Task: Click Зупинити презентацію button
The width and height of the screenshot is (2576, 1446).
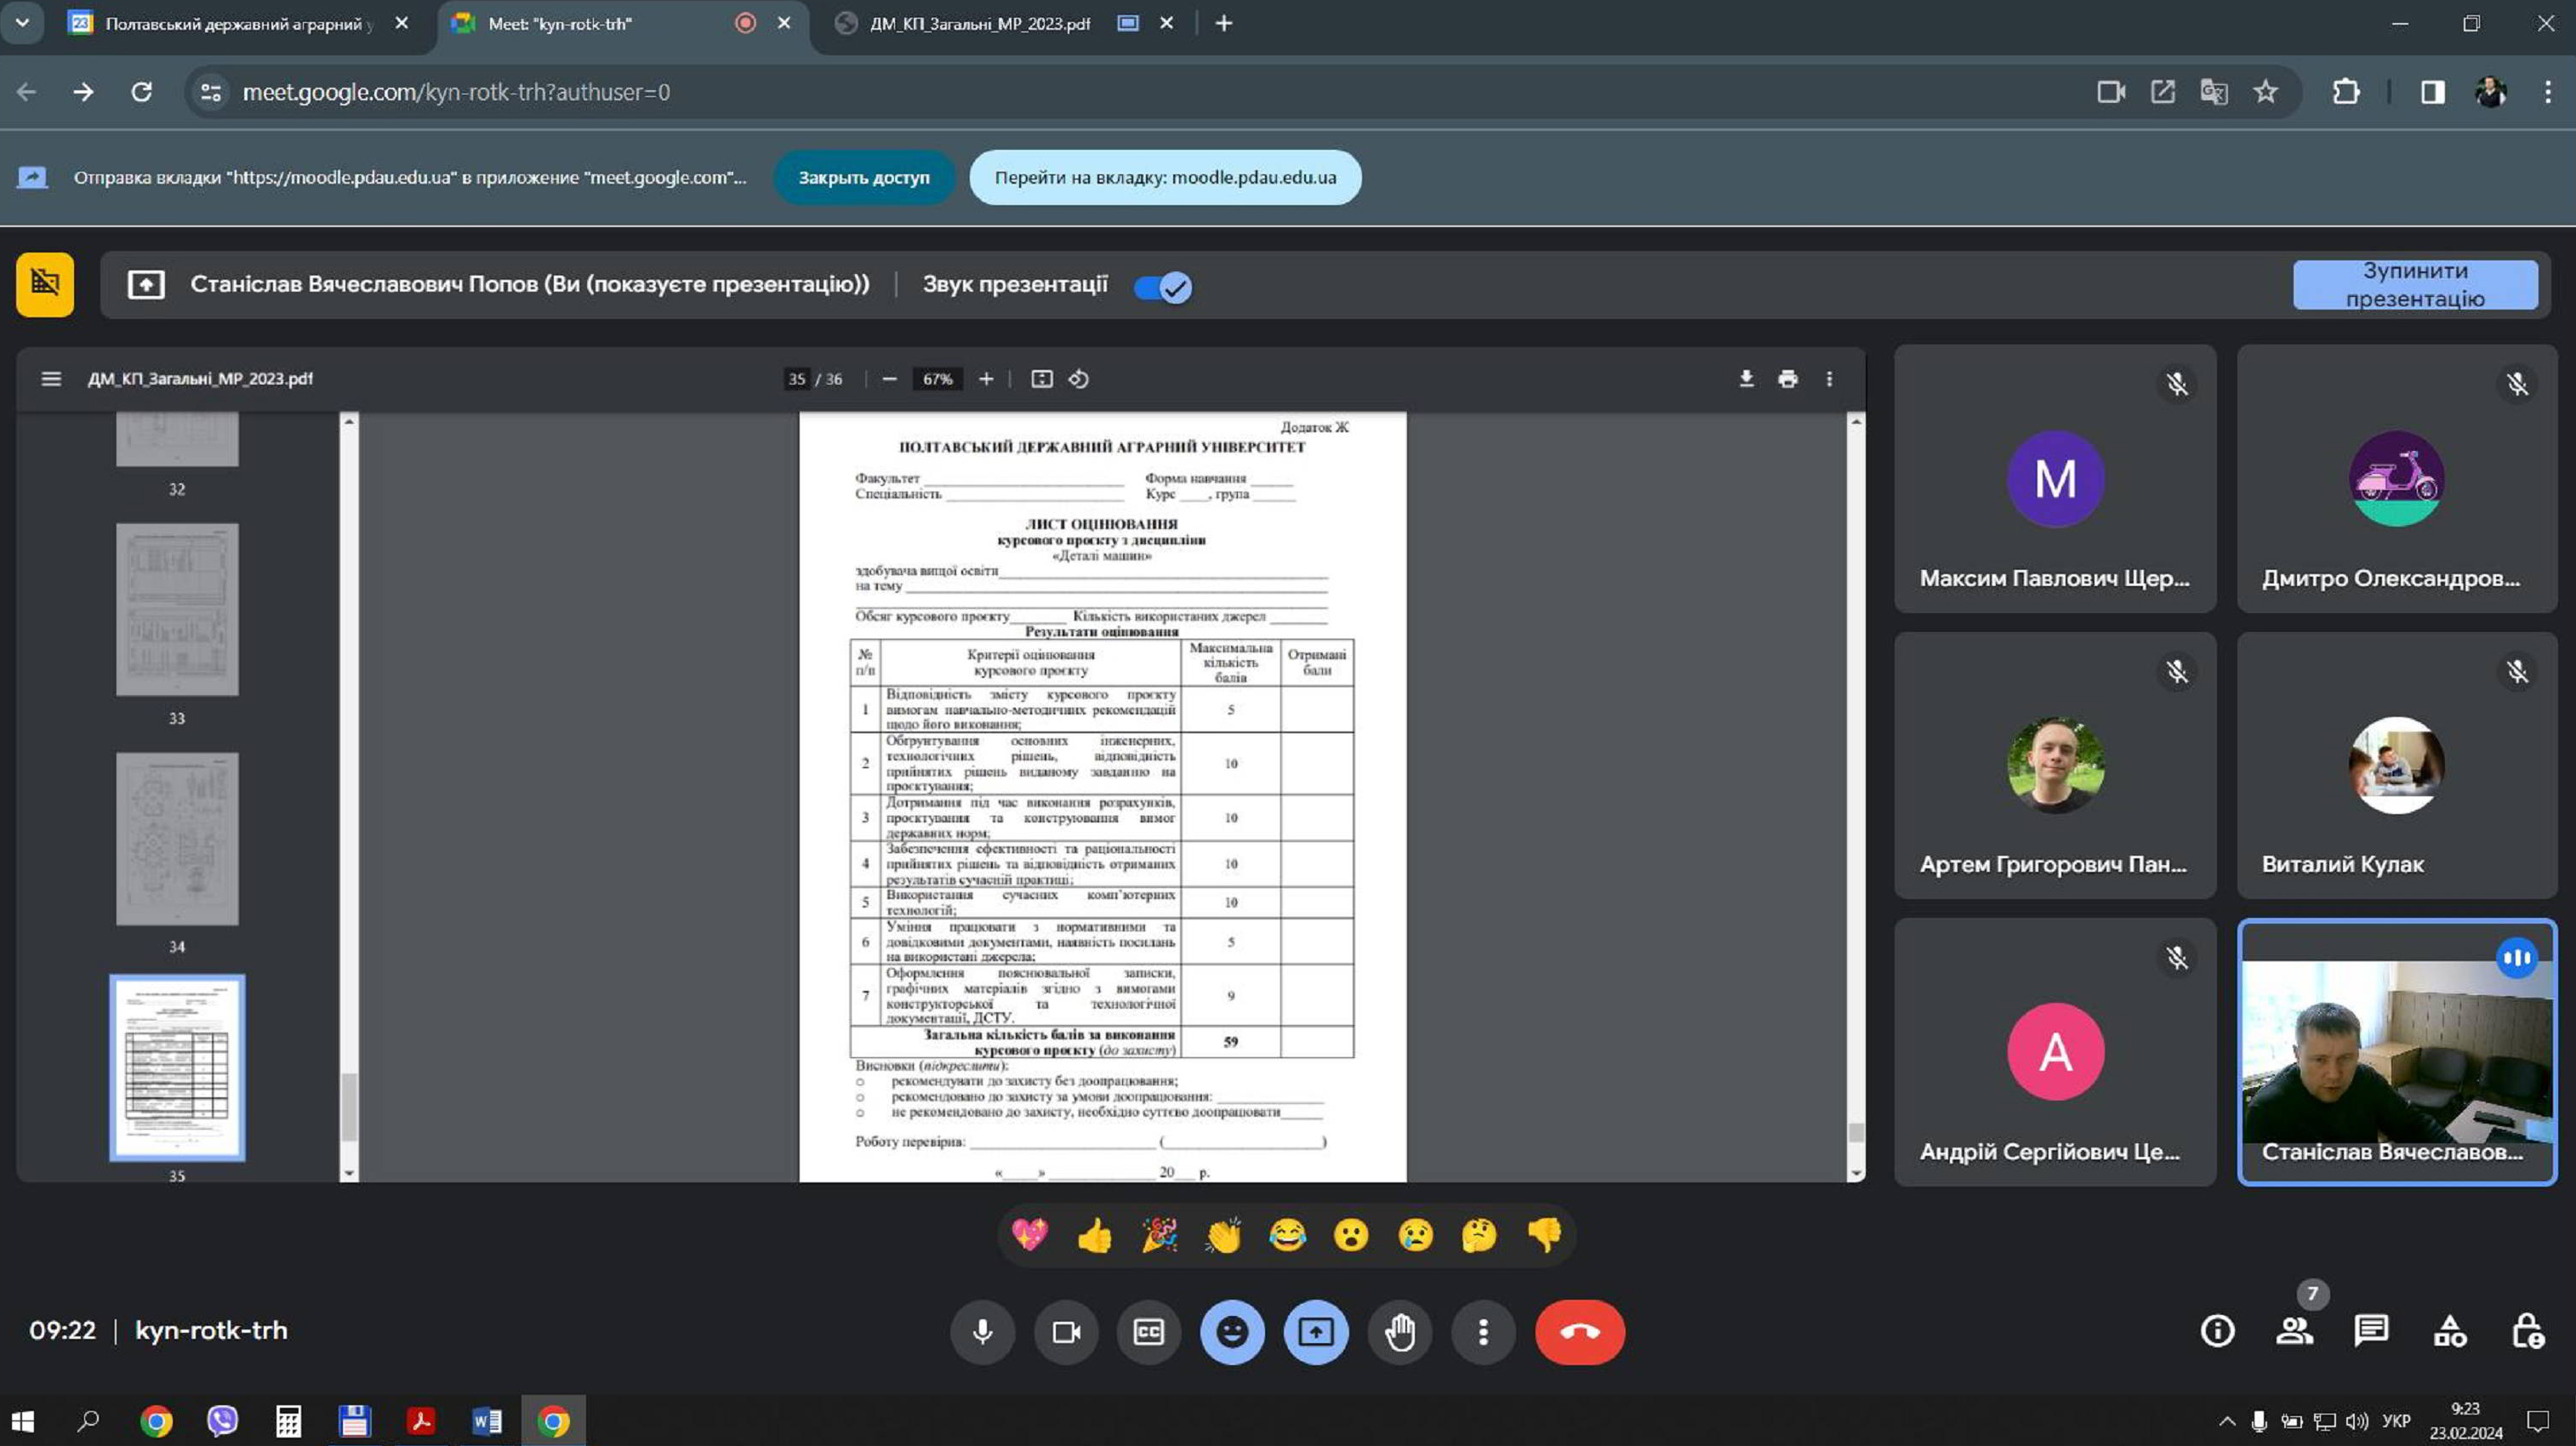Action: 2415,285
